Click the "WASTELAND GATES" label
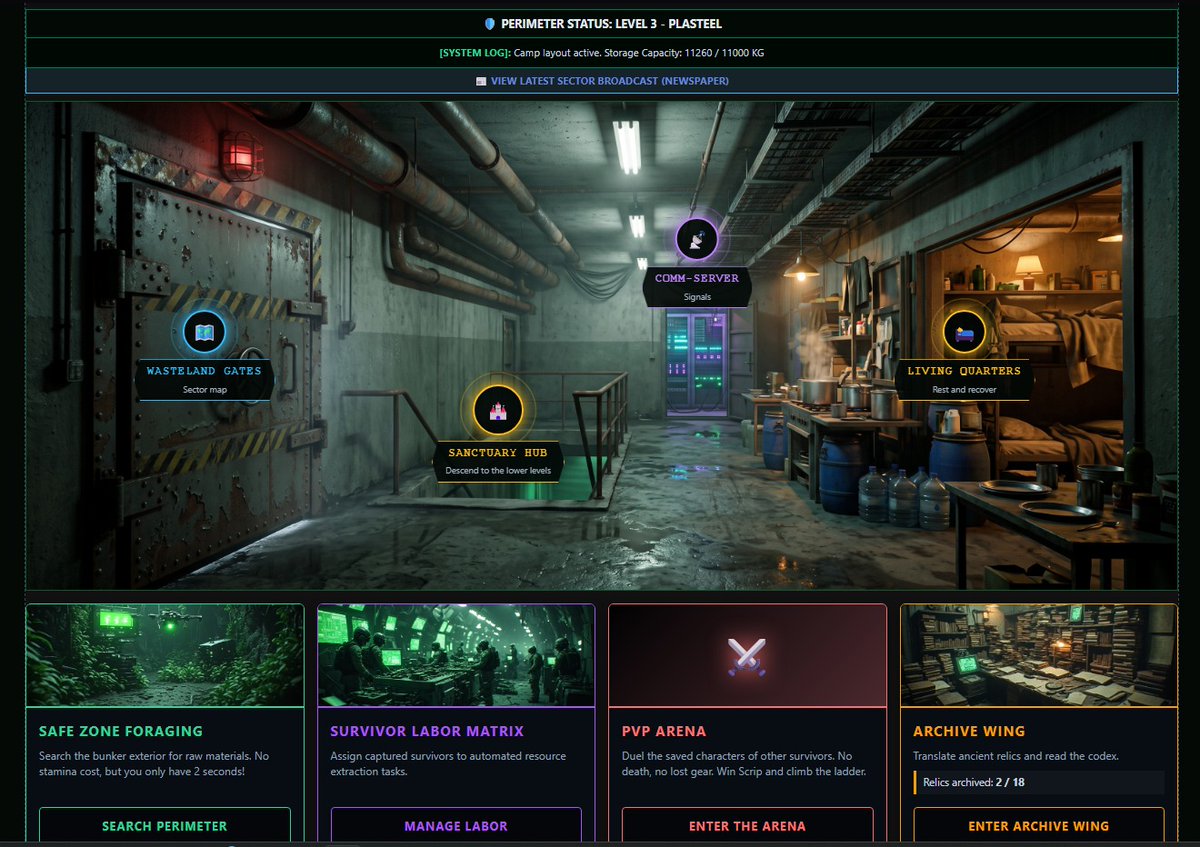This screenshot has width=1200, height=847. 204,371
